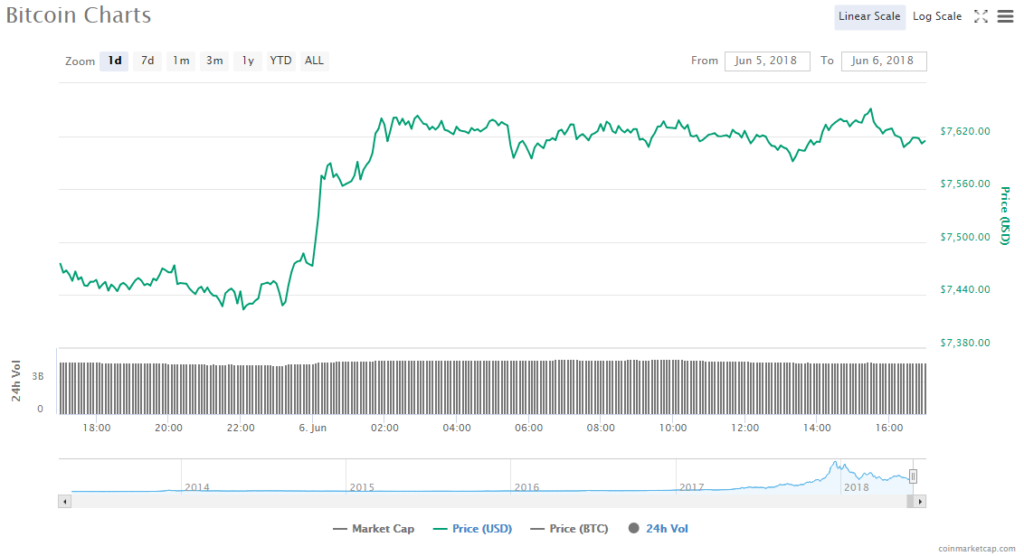Edit the To date field
Screen dimensions: 1024x556
pyautogui.click(x=883, y=61)
